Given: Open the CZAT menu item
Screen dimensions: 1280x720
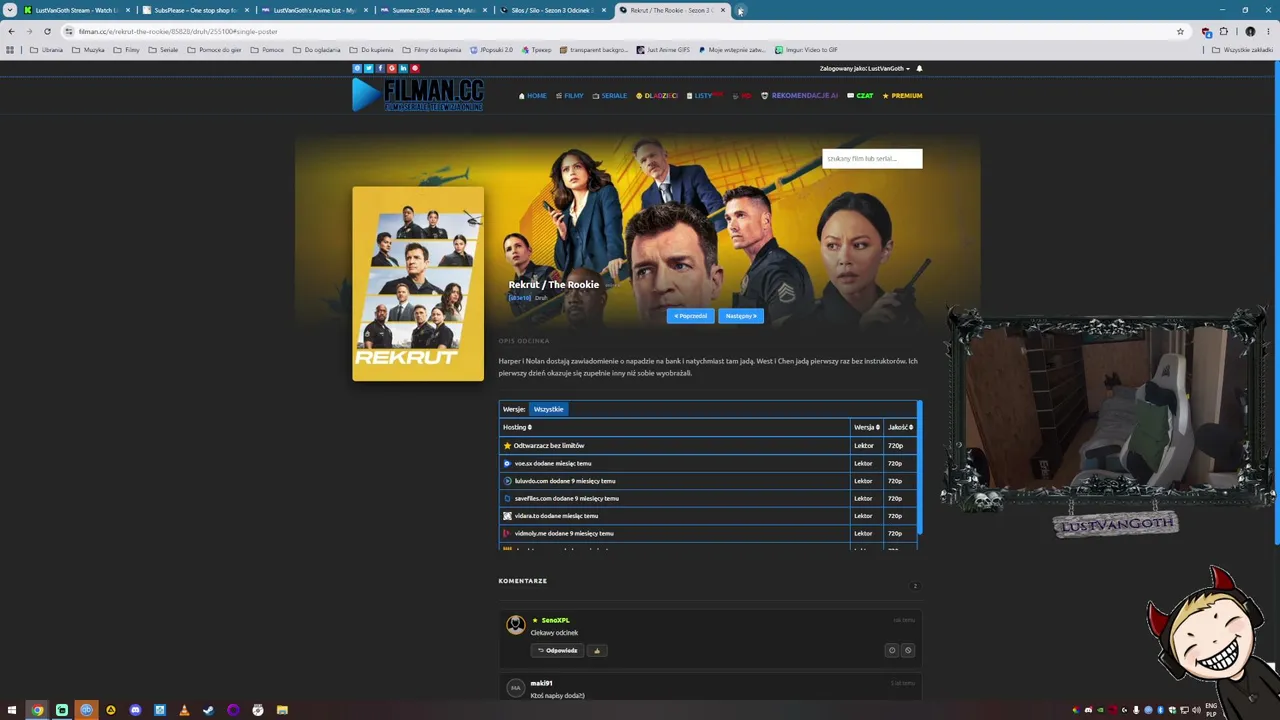Looking at the screenshot, I should pos(860,96).
